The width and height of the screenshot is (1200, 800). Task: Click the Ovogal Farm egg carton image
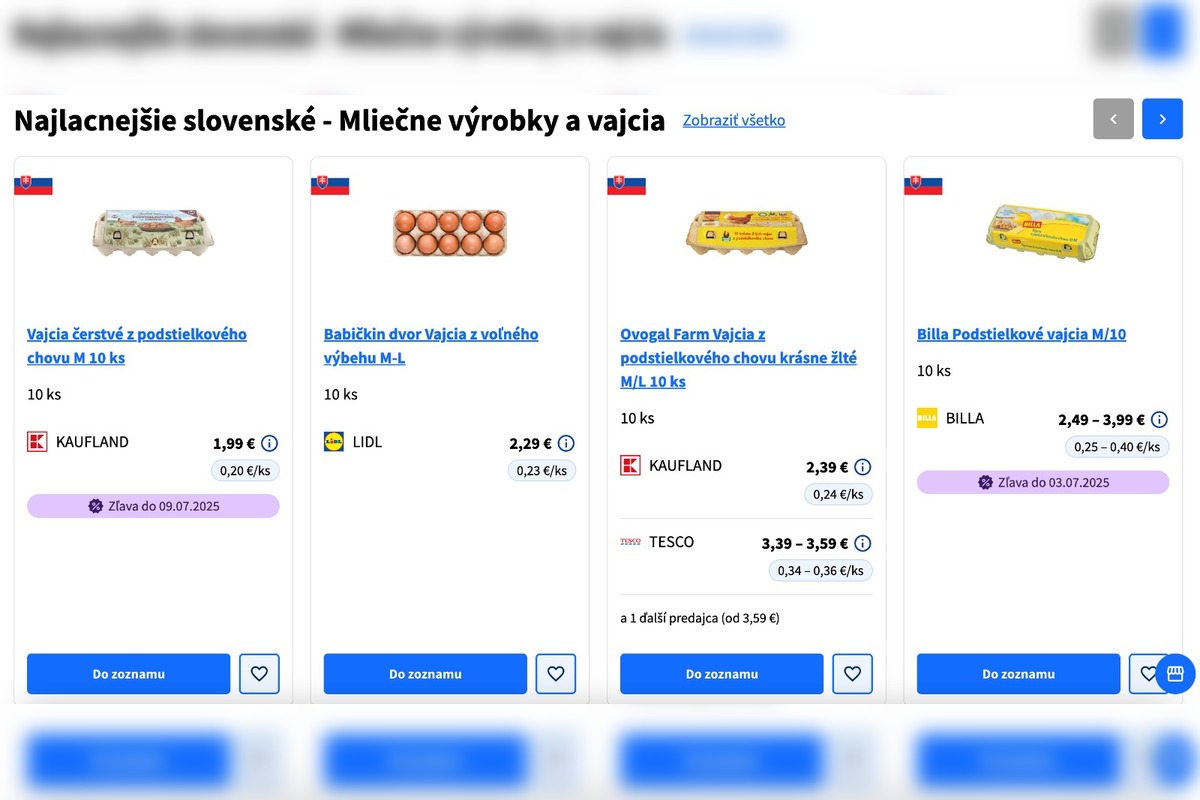(746, 232)
